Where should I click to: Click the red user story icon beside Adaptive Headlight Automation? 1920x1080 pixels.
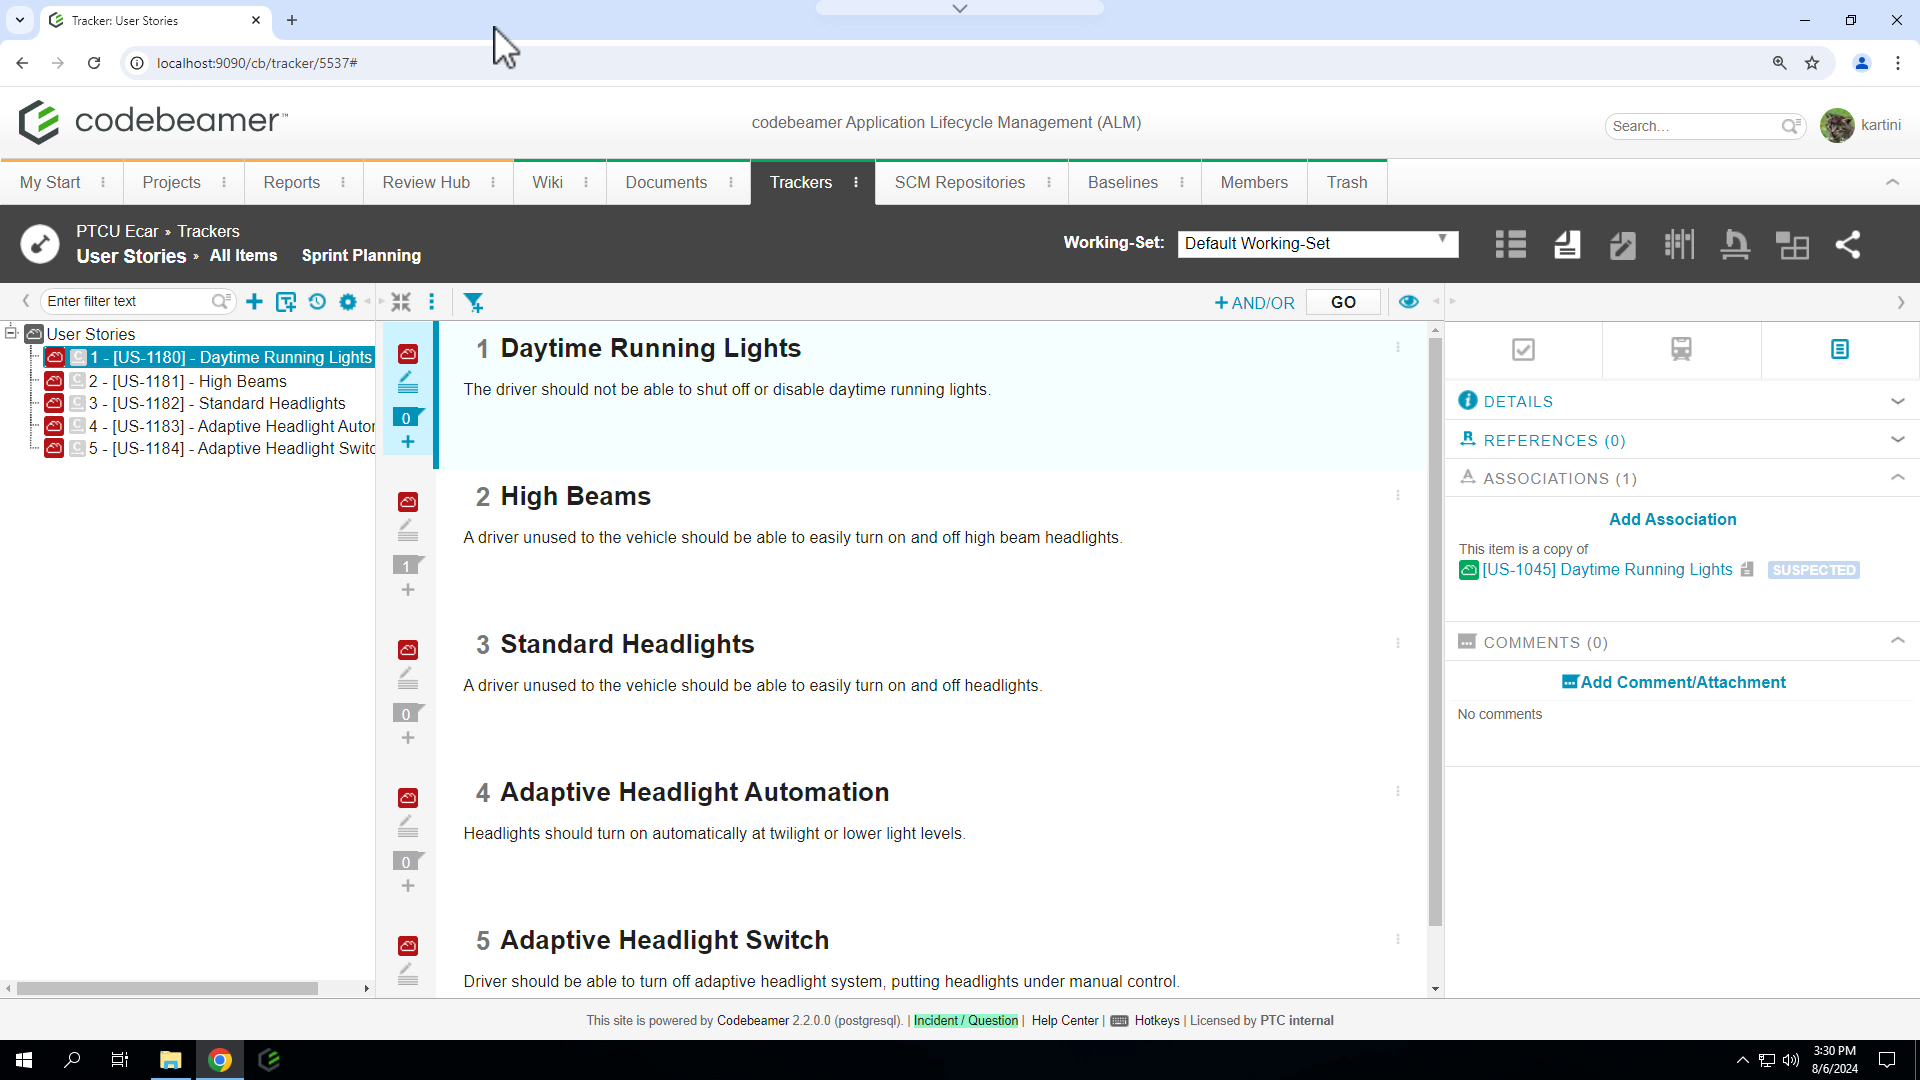click(408, 798)
